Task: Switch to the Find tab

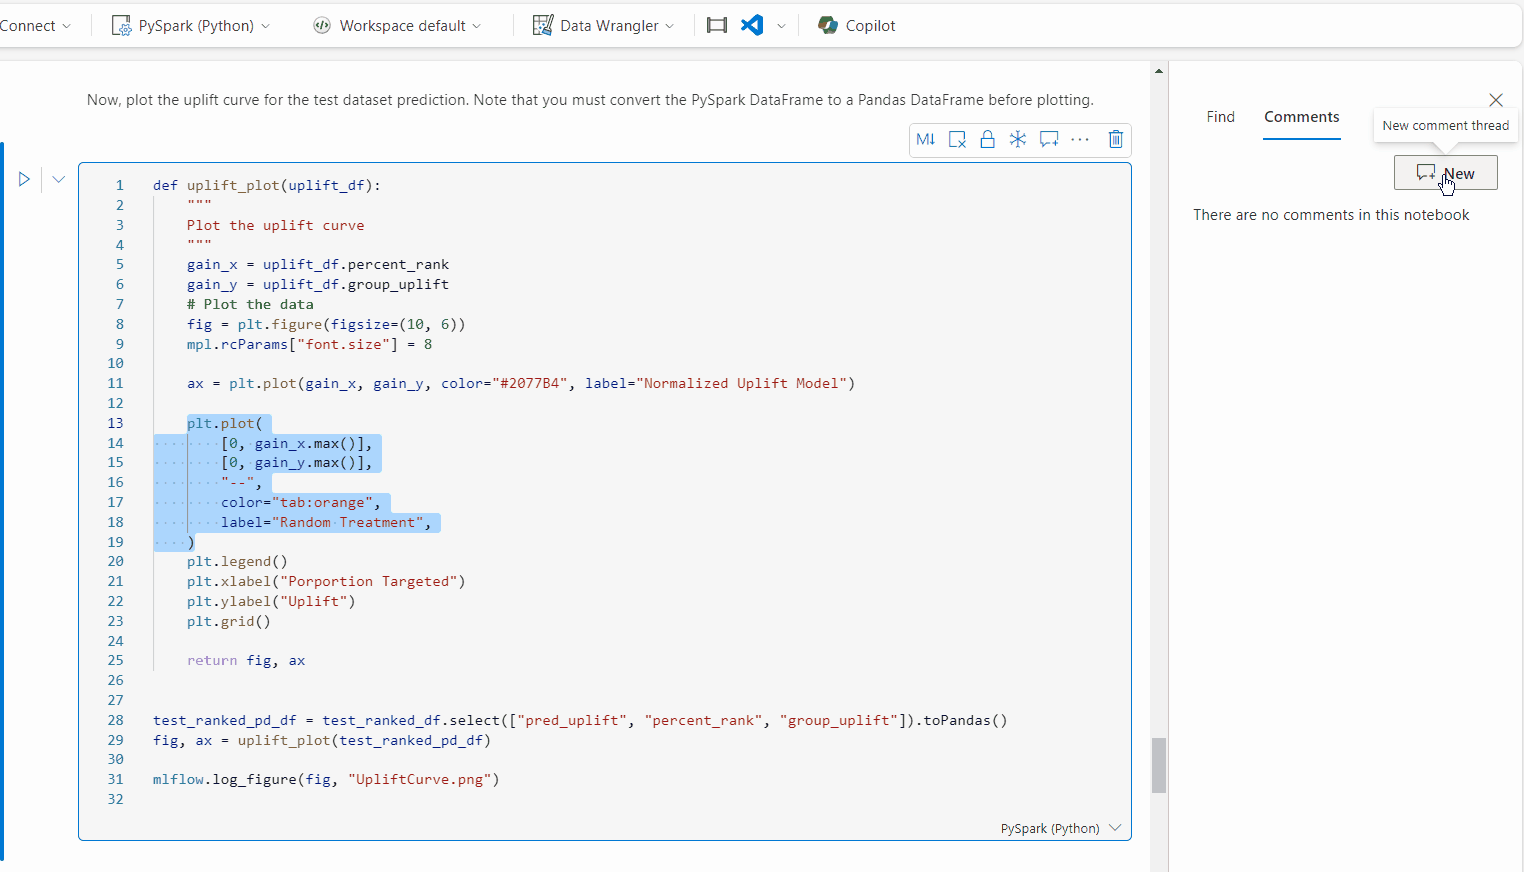Action: (x=1220, y=117)
